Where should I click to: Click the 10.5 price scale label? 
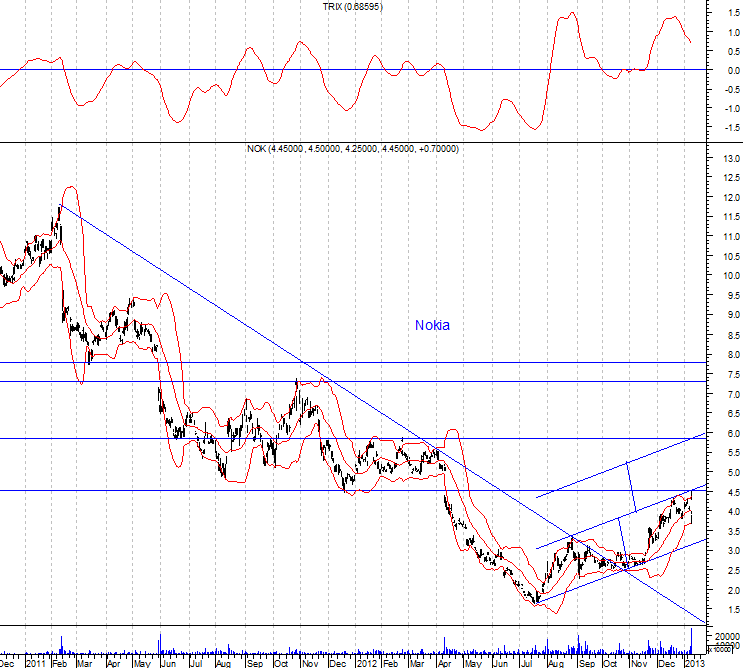pyautogui.click(x=732, y=256)
